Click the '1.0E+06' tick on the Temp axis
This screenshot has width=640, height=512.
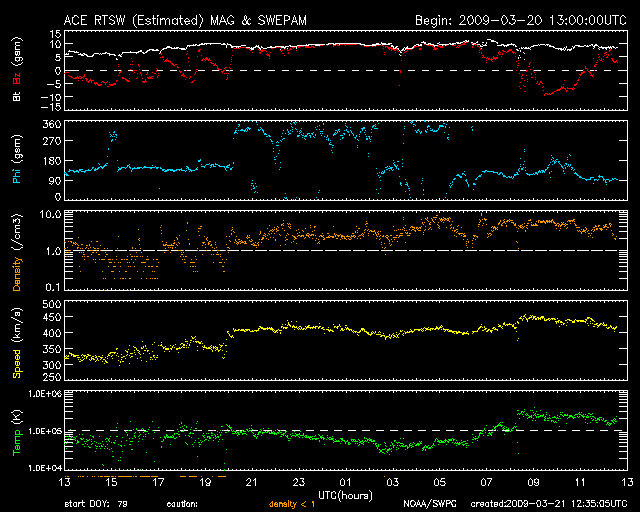[x=44, y=394]
